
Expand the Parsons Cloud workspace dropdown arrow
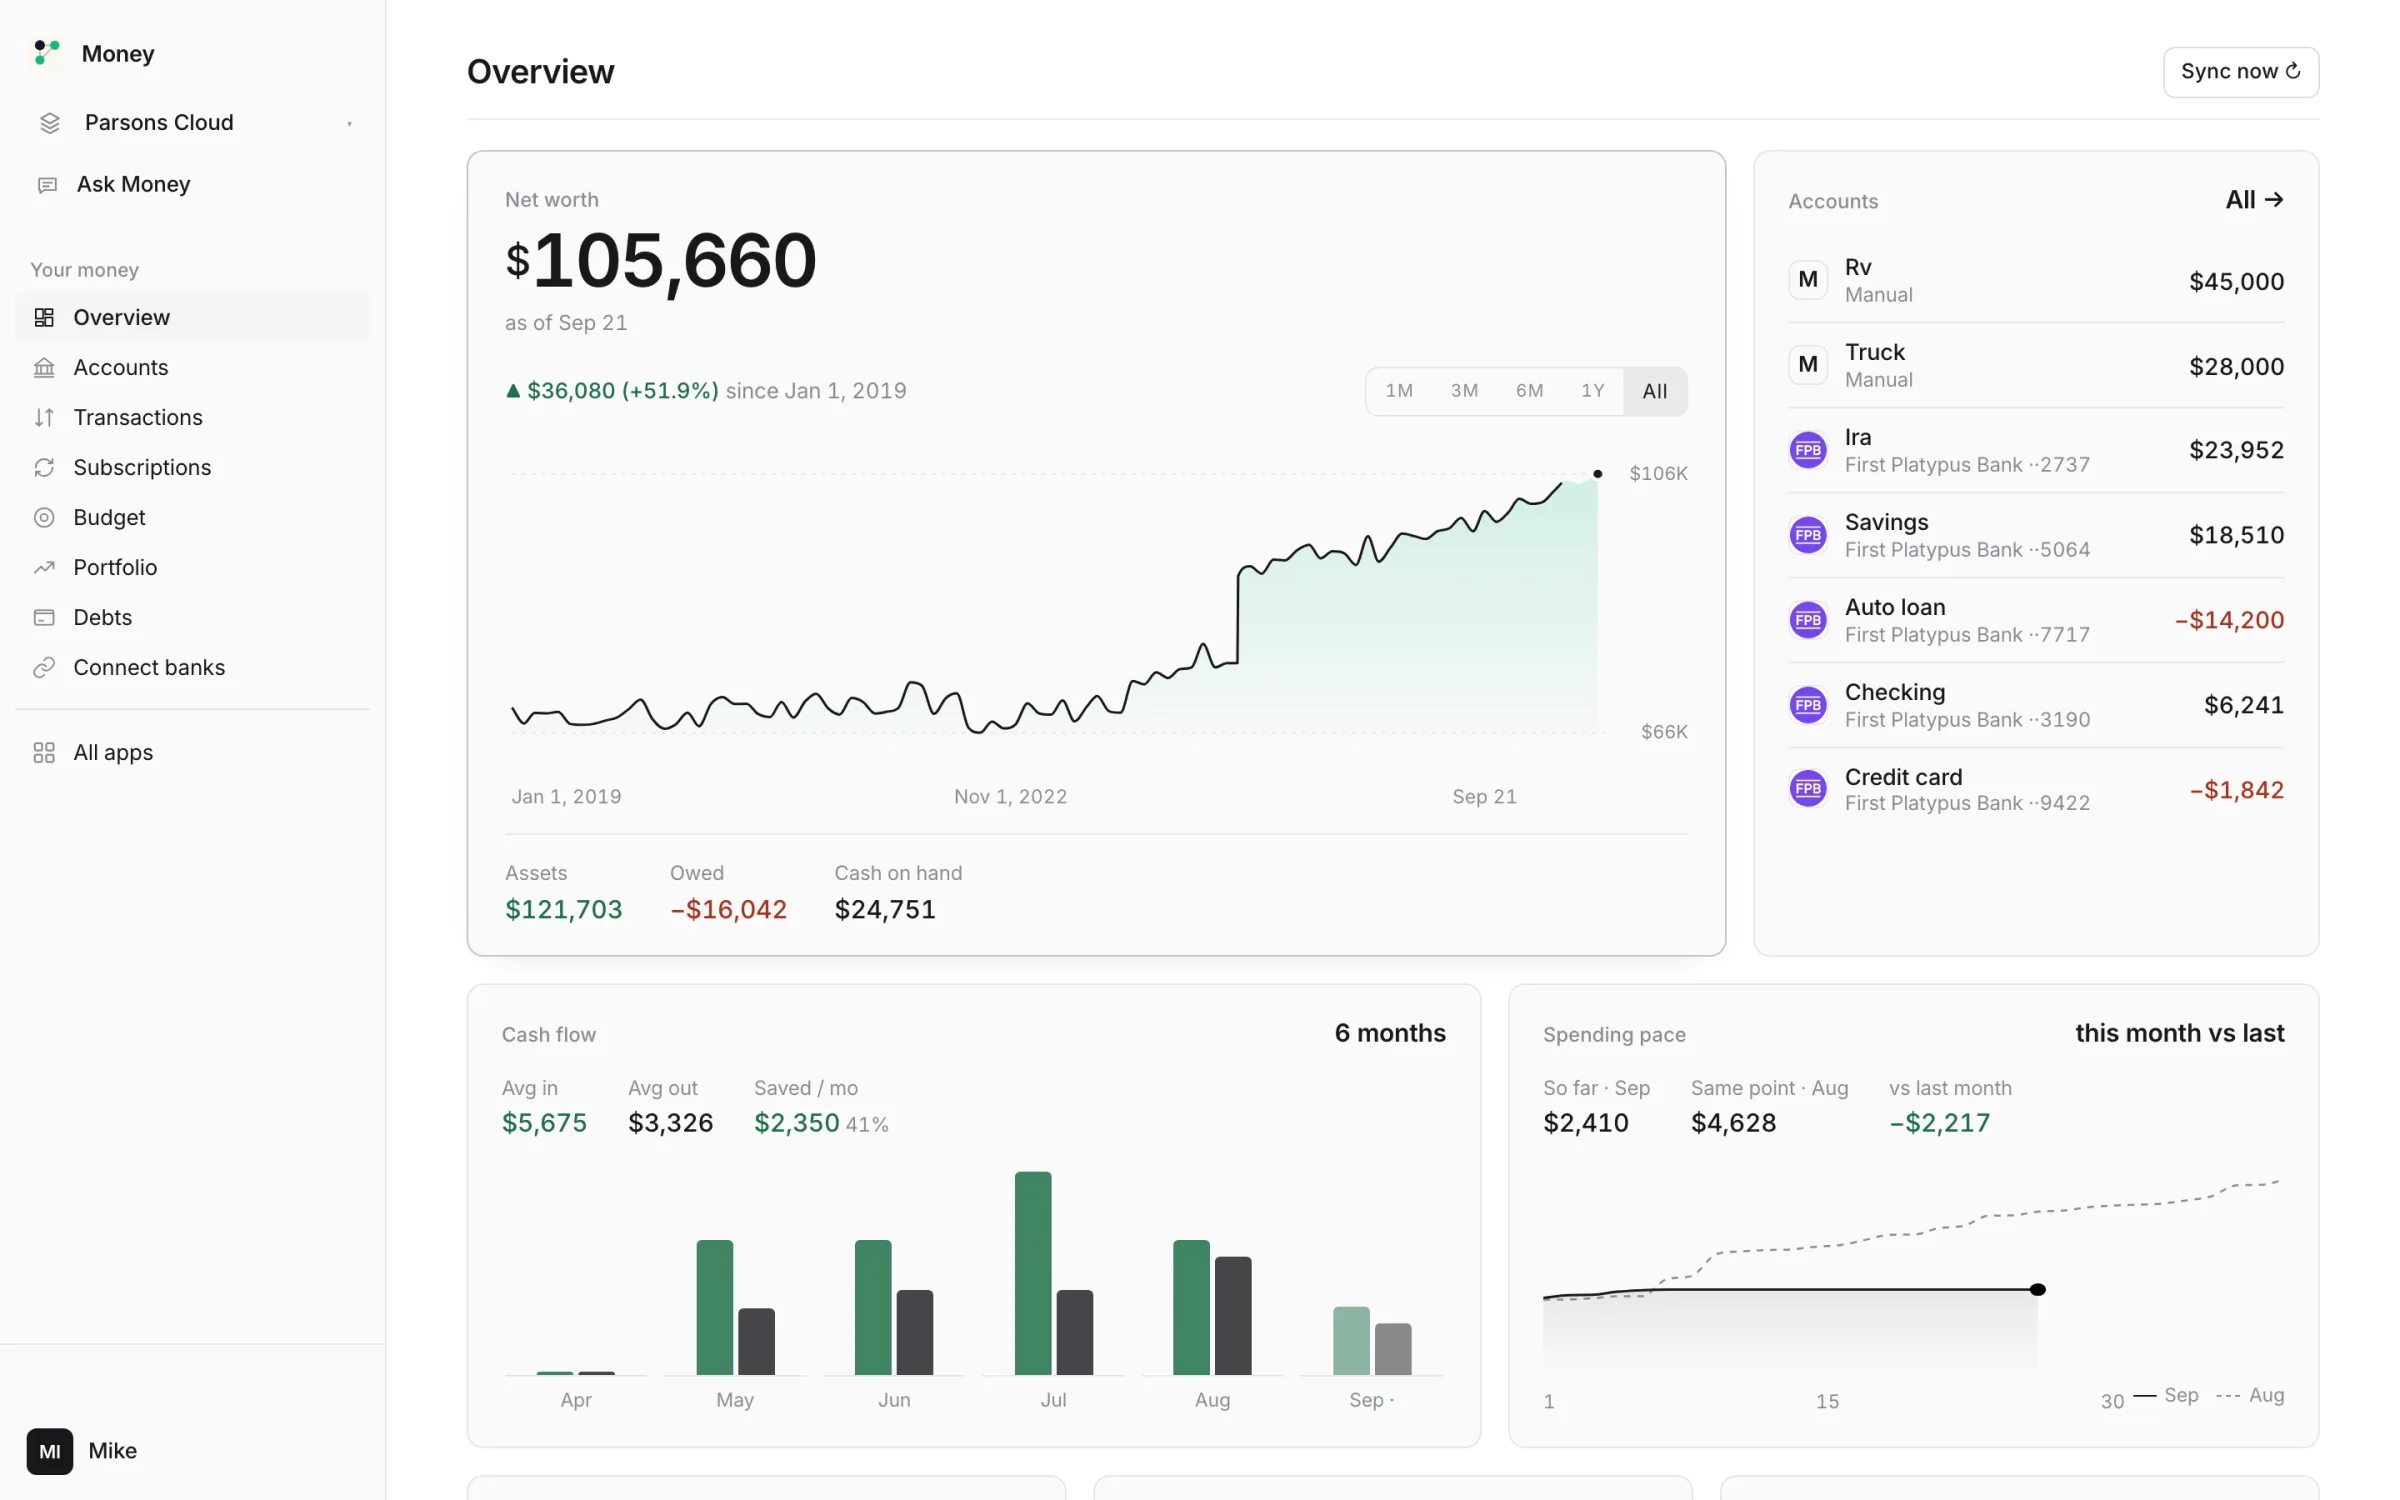pos(349,124)
